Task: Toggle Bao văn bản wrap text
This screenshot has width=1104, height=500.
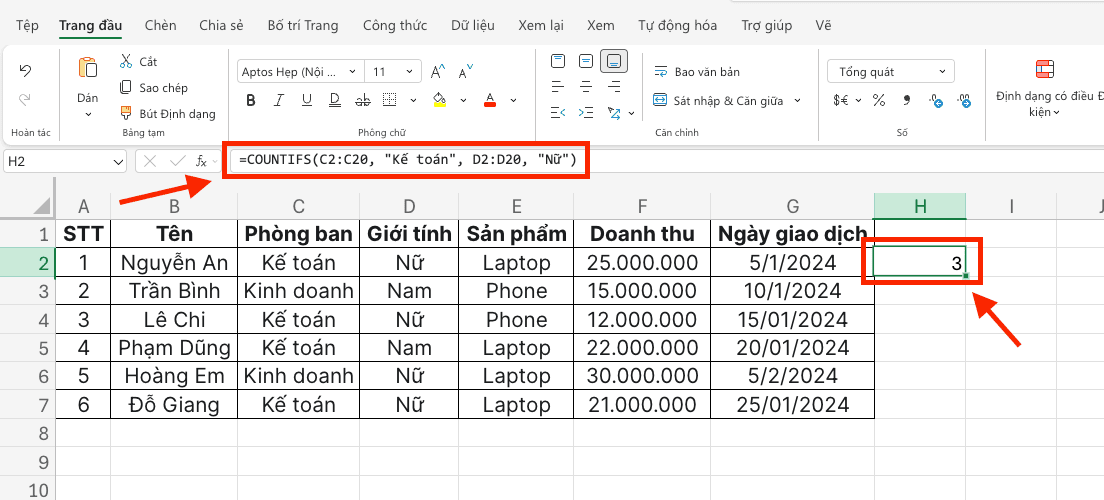Action: [697, 72]
